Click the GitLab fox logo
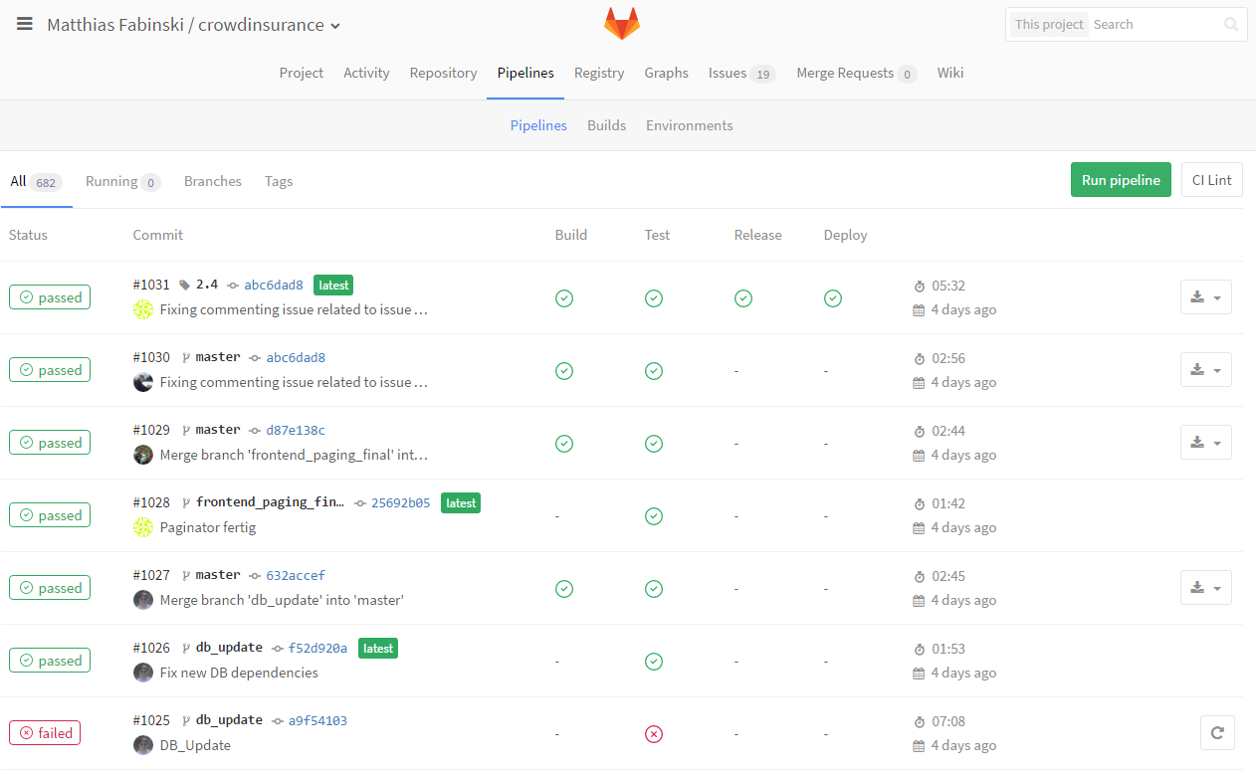 tap(621, 24)
